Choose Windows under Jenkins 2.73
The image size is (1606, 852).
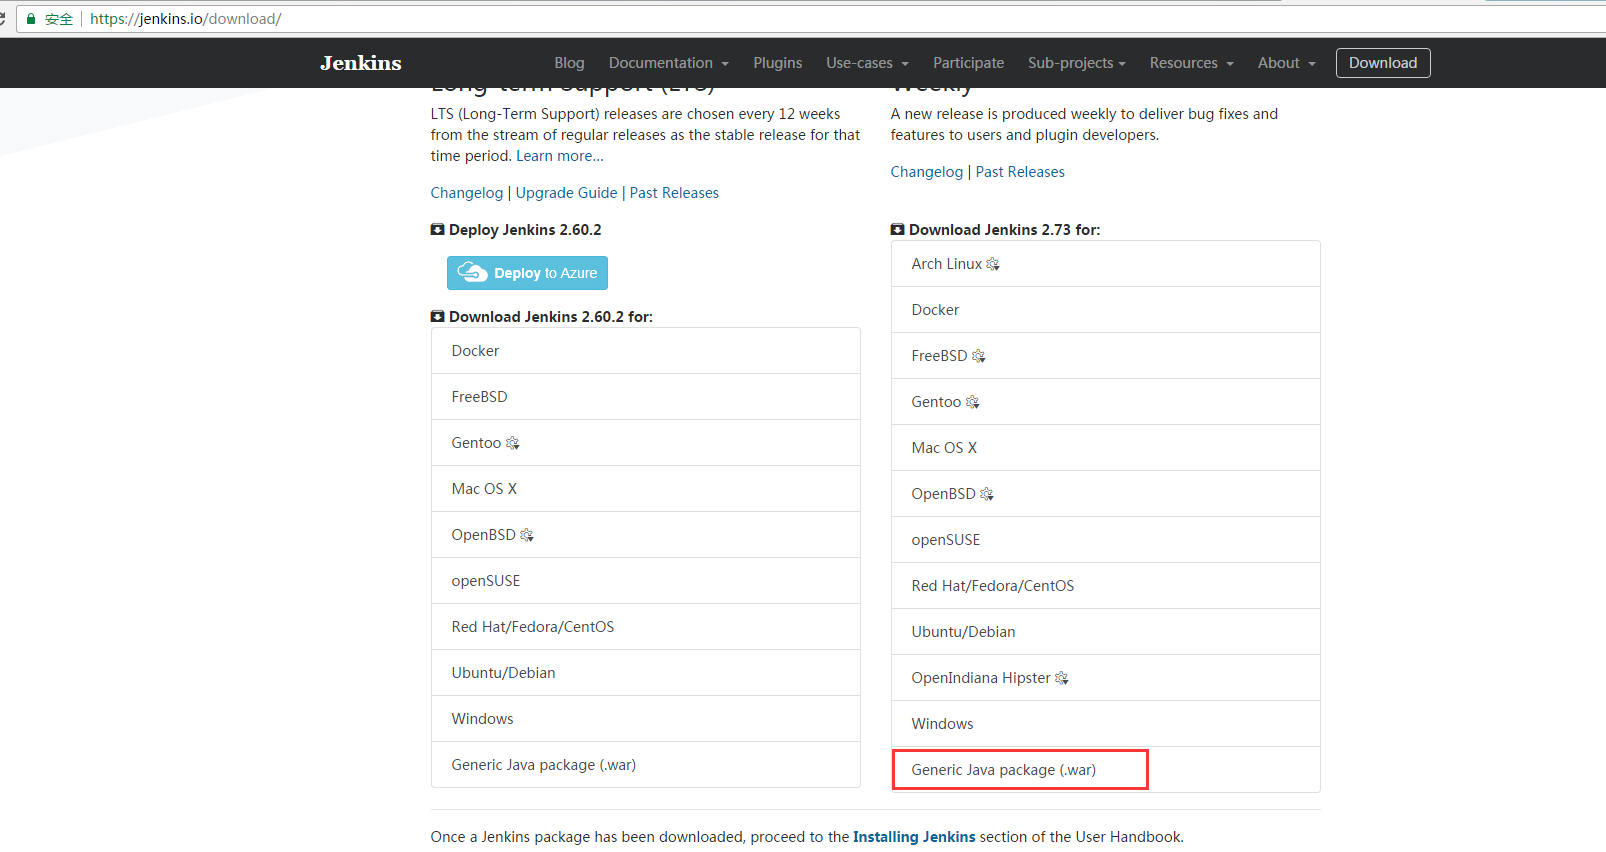pos(1106,724)
